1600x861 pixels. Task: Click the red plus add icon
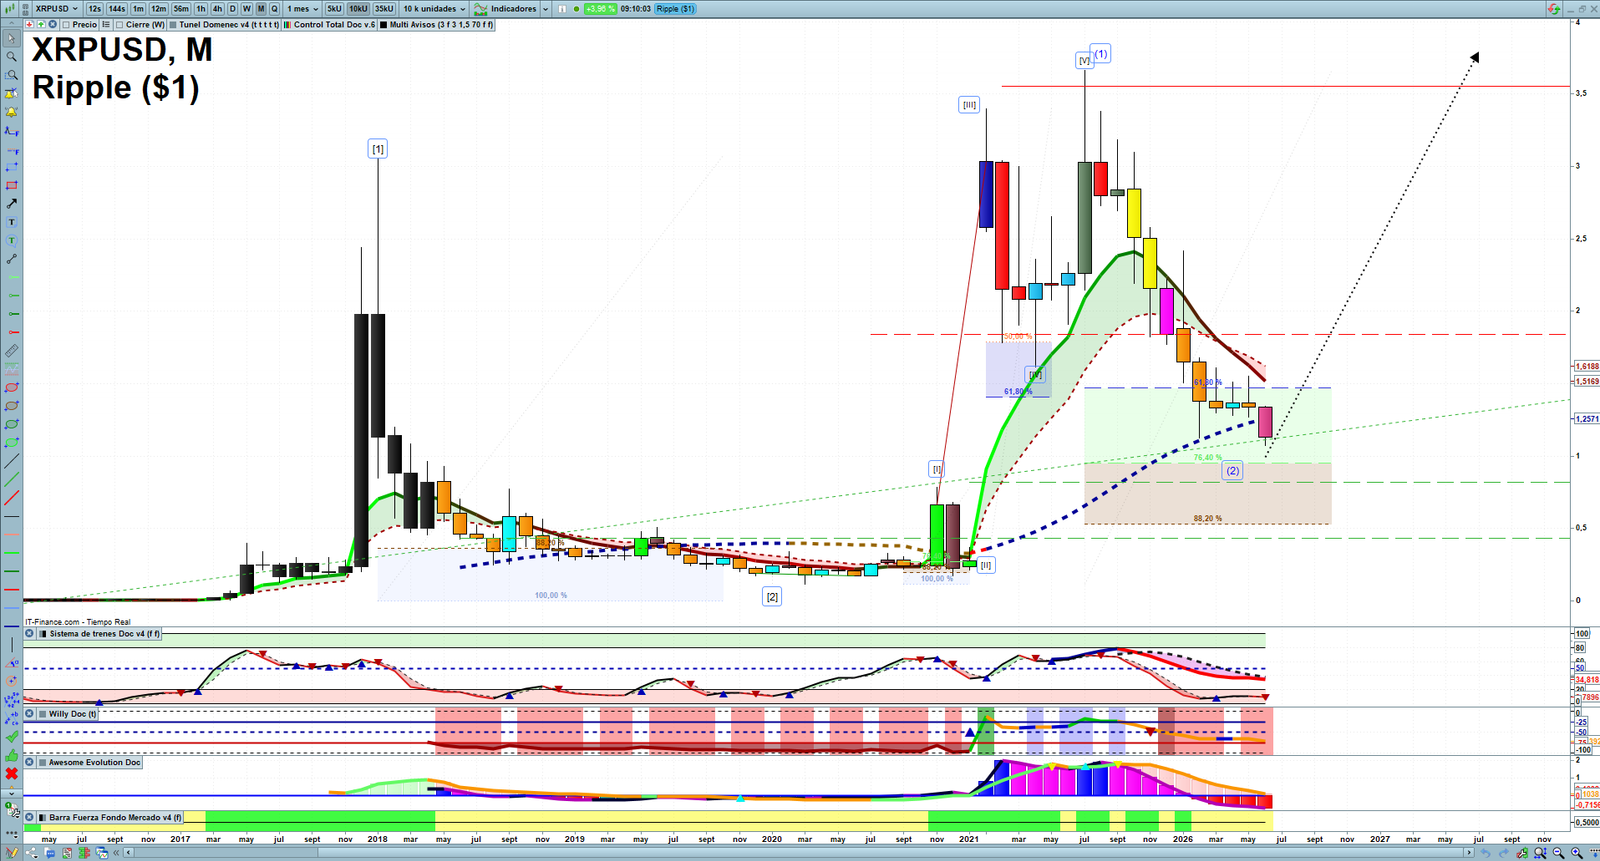click(29, 24)
